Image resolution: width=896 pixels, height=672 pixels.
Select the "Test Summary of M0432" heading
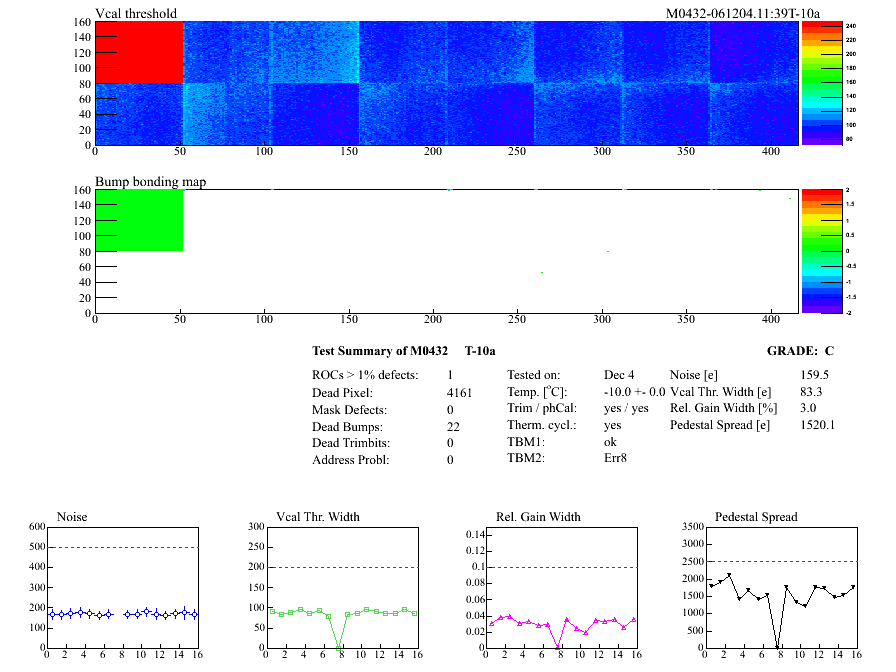coord(380,351)
